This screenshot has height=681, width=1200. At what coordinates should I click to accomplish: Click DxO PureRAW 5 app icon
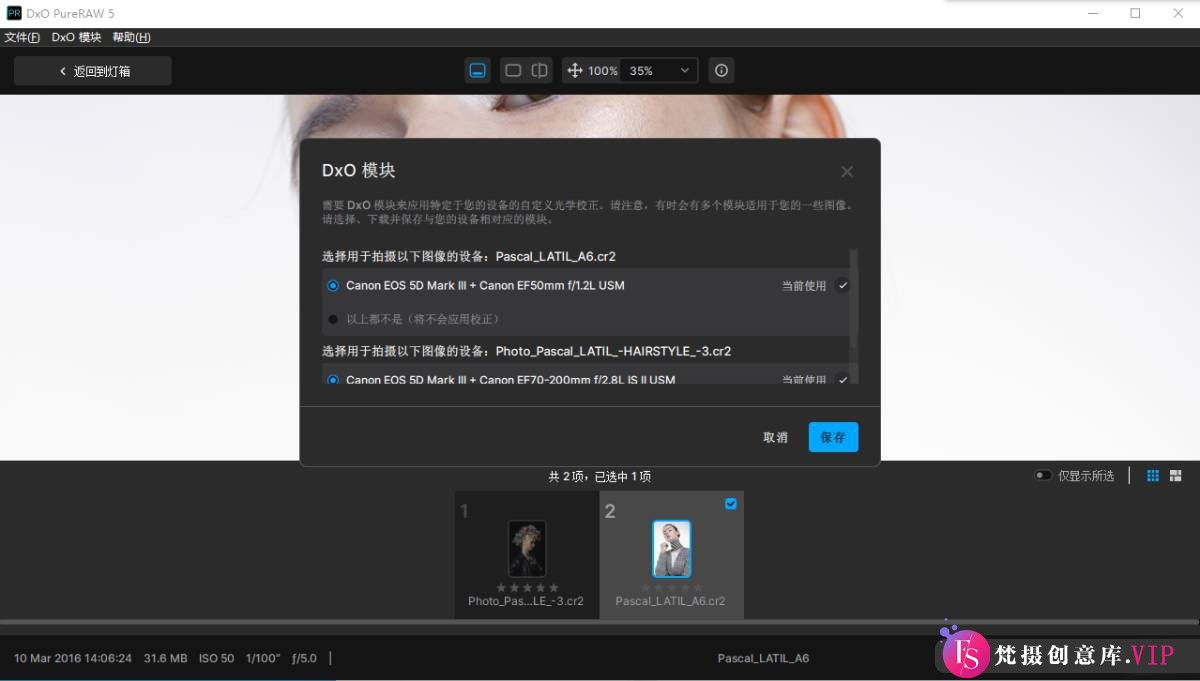(x=14, y=13)
